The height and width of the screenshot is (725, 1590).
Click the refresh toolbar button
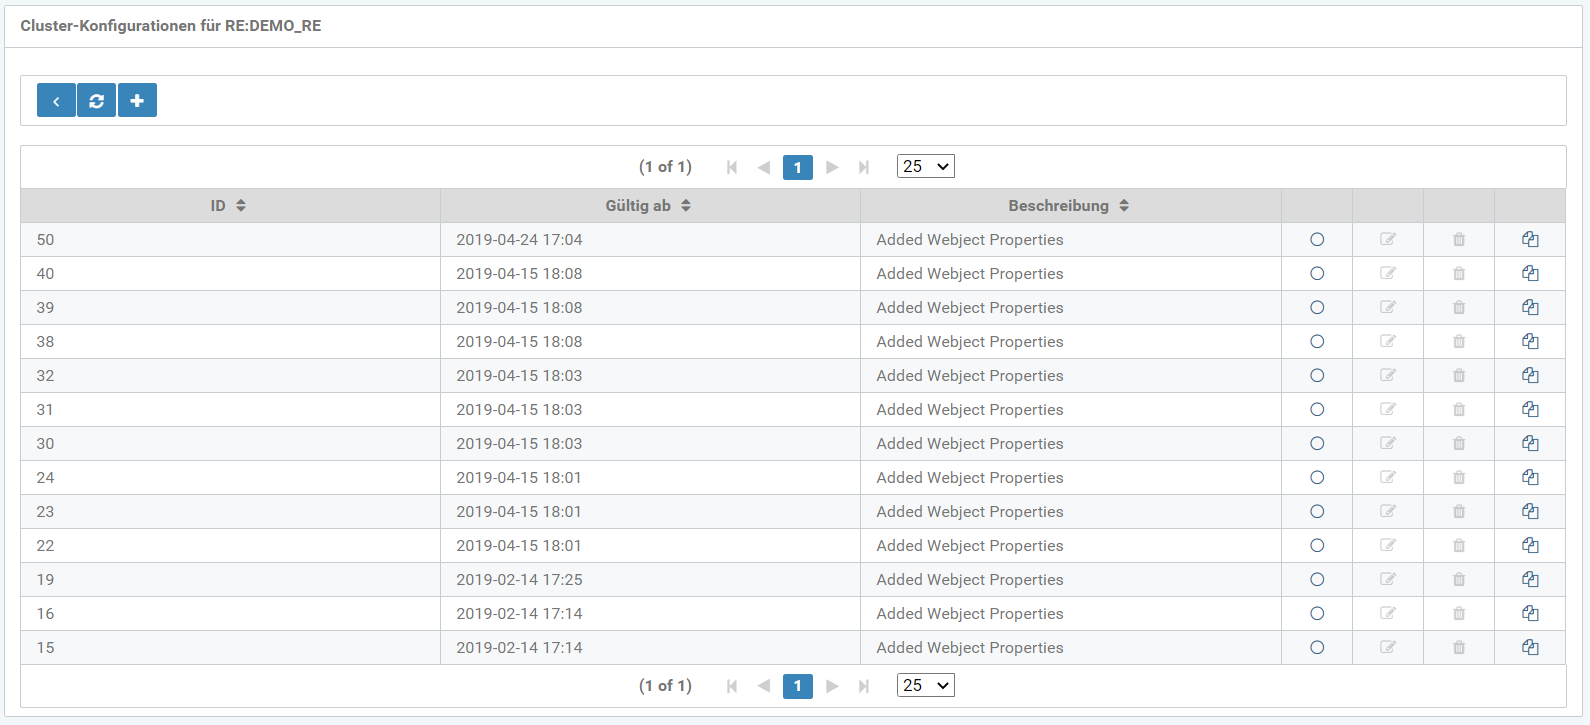97,101
